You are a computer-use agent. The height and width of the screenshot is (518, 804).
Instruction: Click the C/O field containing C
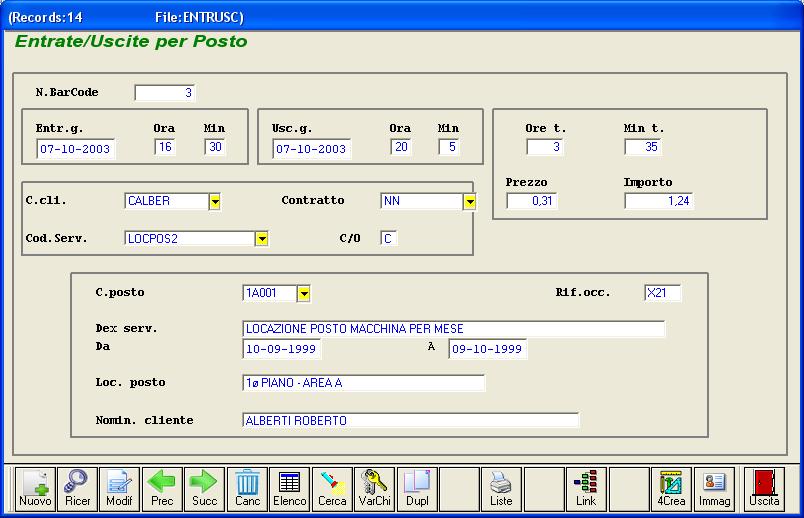(388, 238)
